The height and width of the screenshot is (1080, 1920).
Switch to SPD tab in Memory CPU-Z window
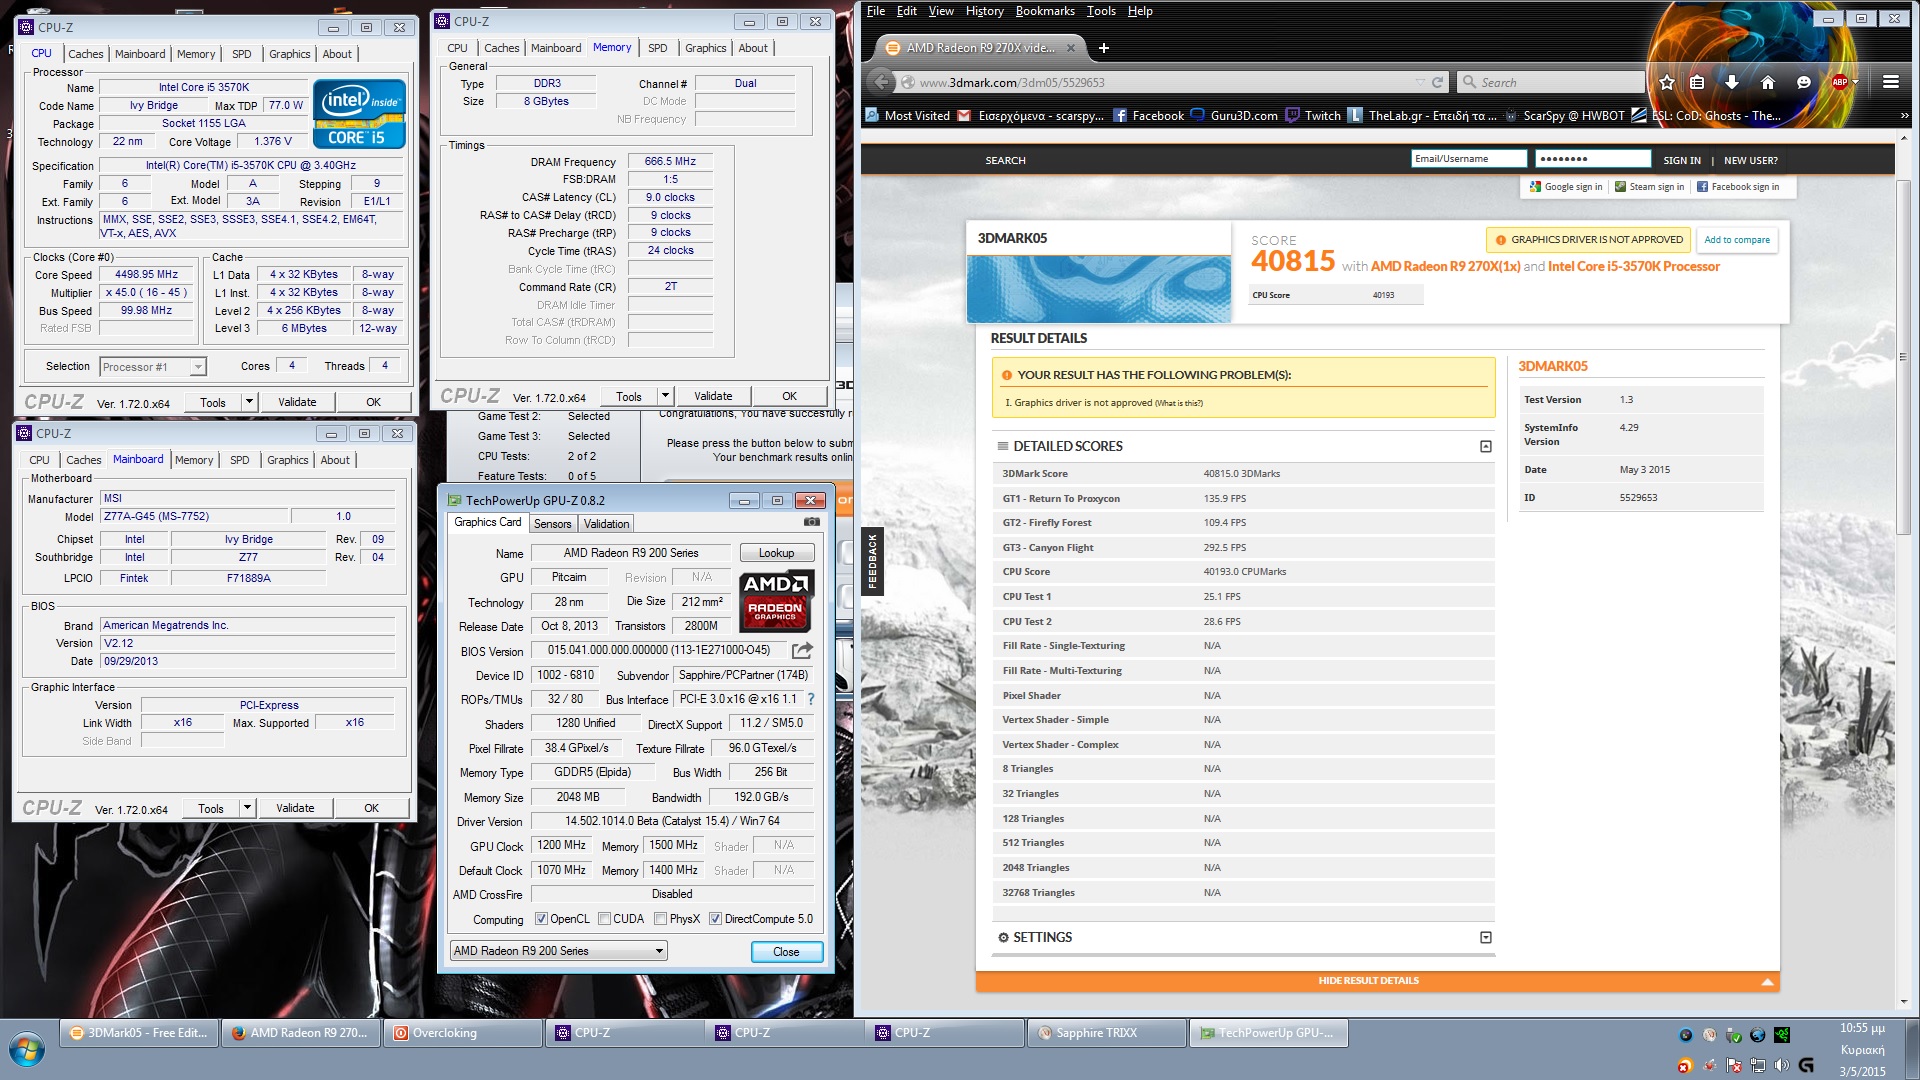(x=657, y=48)
